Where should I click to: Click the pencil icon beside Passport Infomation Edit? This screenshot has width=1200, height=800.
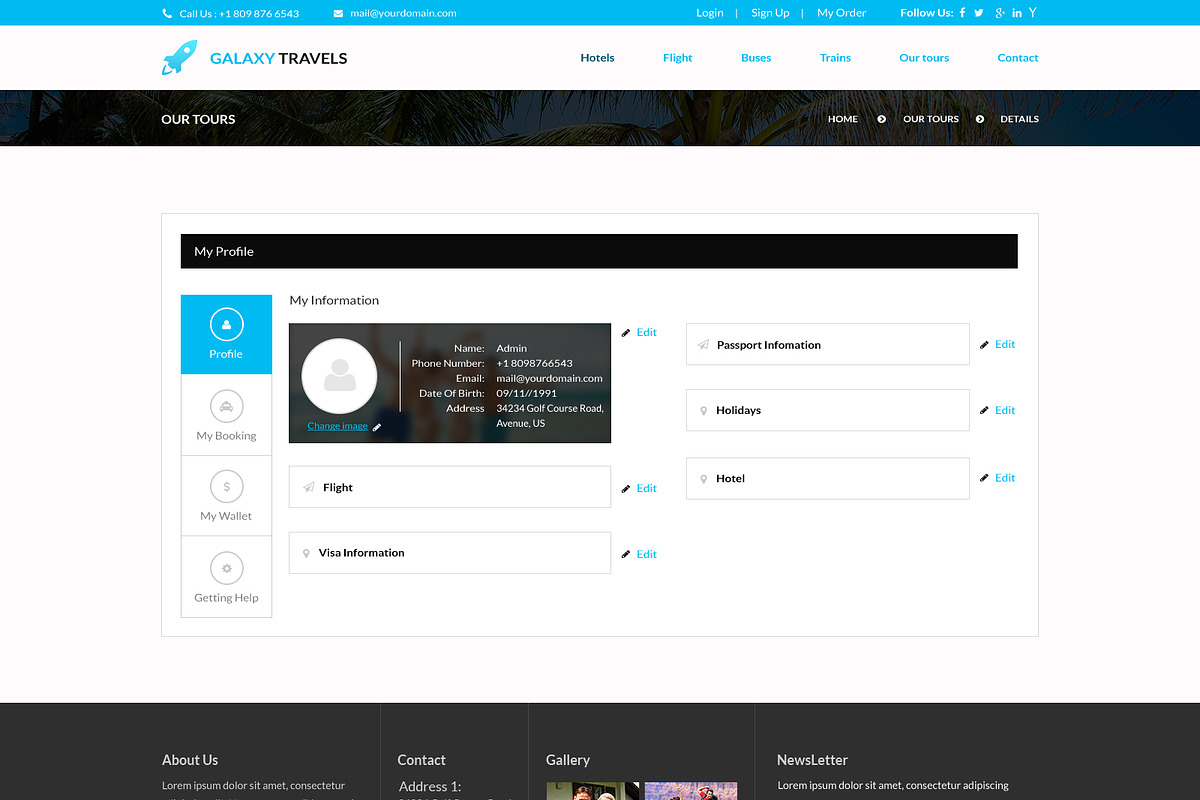(984, 345)
